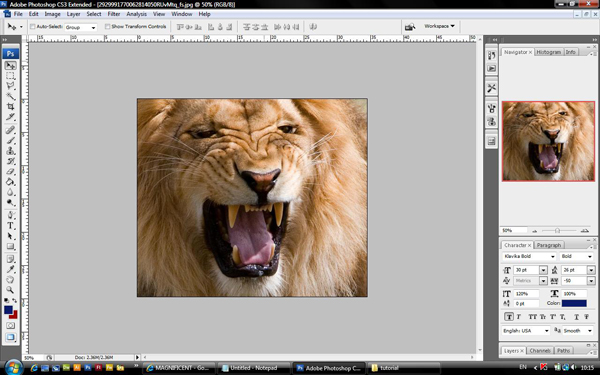Select the Dodge tool
Viewport: 600px width, 375px height.
pyautogui.click(x=10, y=202)
